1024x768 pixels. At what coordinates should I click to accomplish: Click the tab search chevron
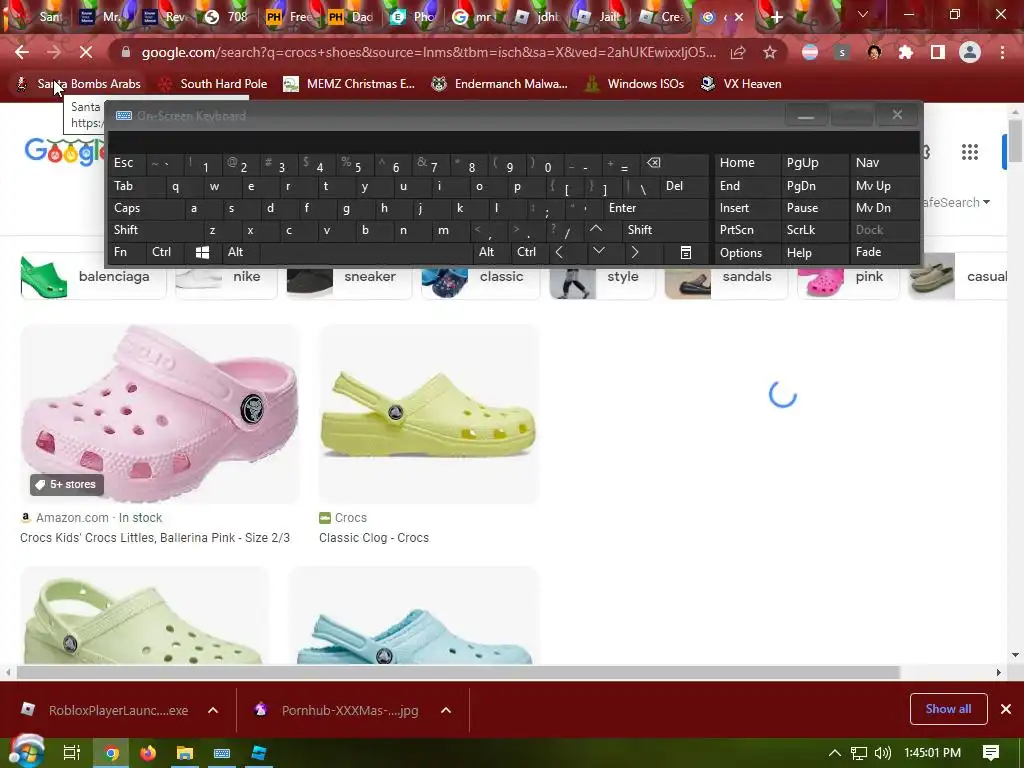(863, 14)
